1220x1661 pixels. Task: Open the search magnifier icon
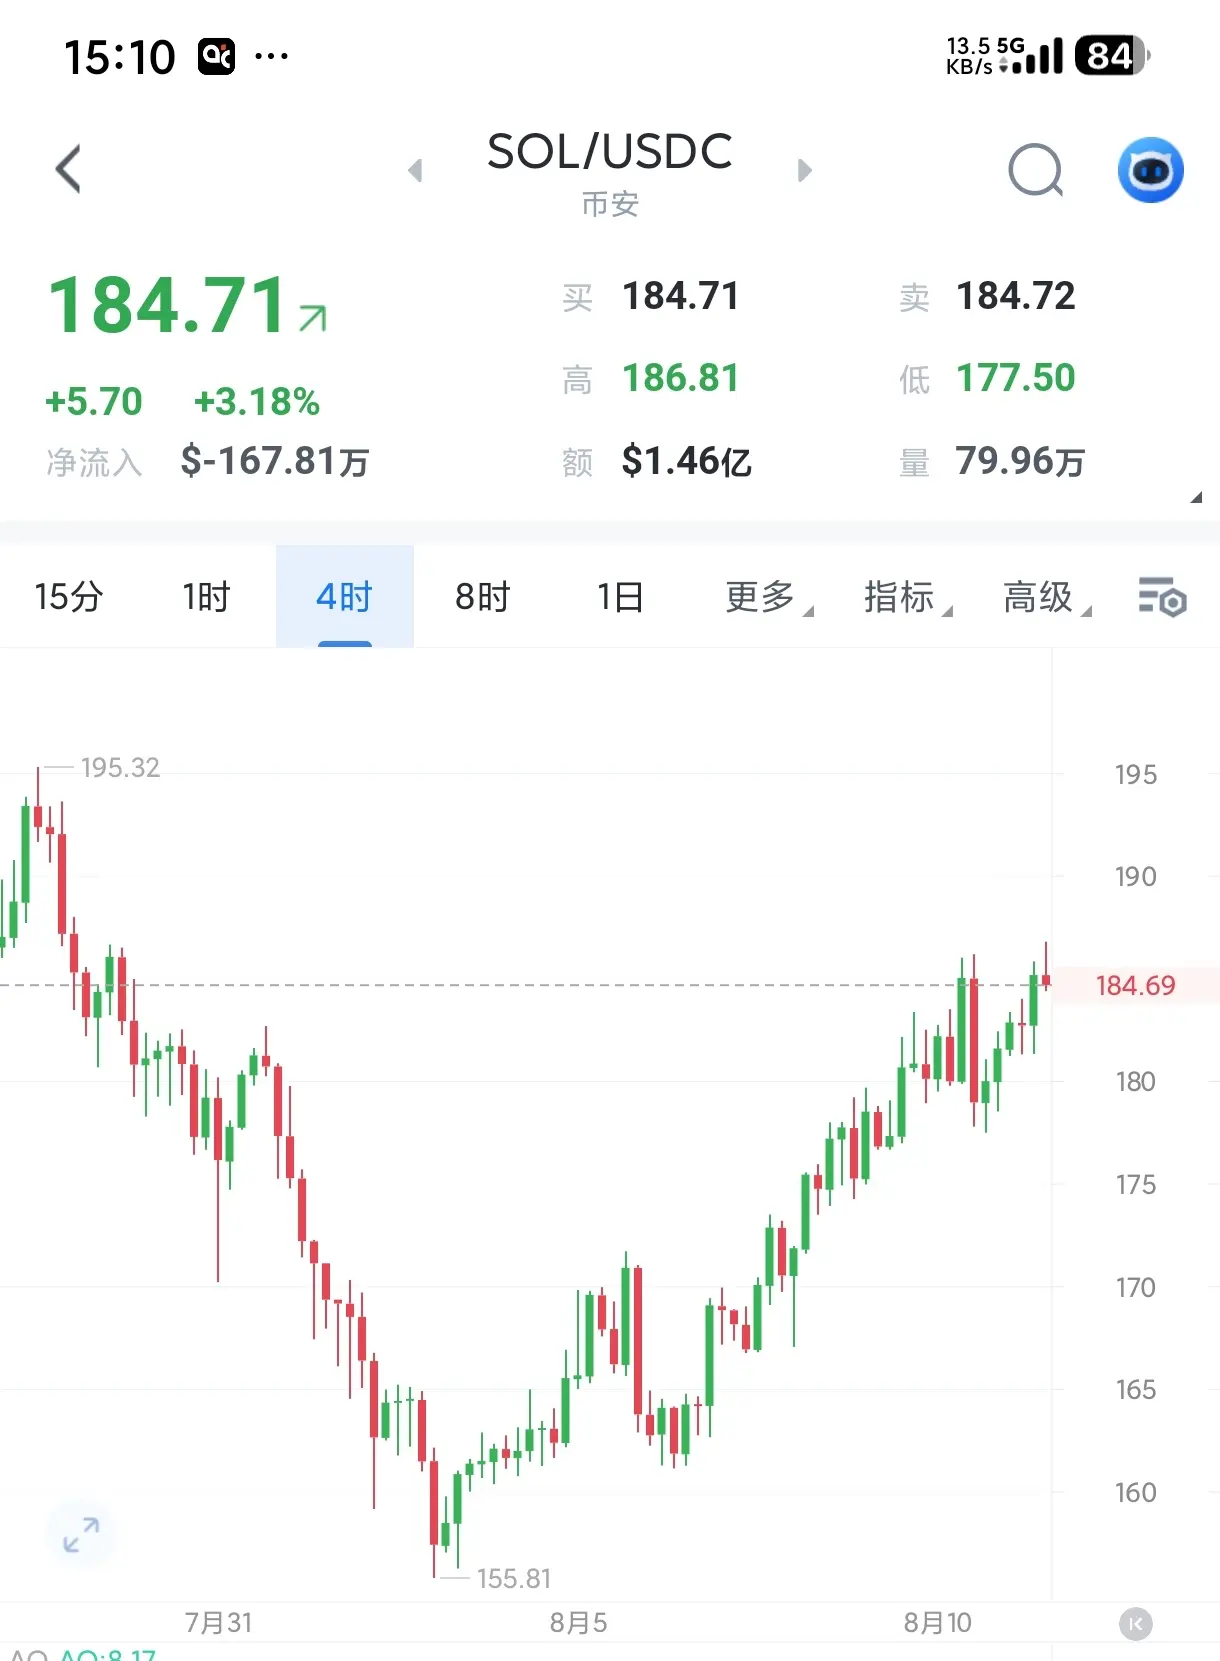click(1036, 170)
